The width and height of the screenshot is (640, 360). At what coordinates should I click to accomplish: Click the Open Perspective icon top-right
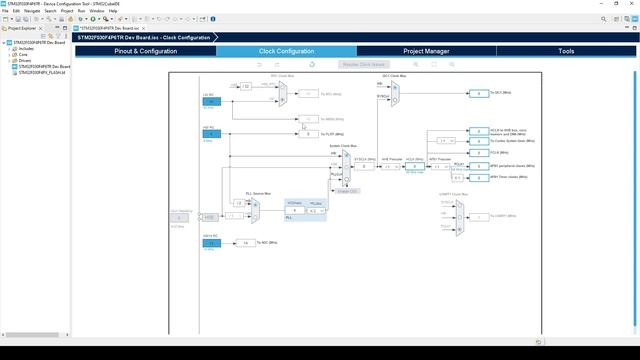pos(617,19)
